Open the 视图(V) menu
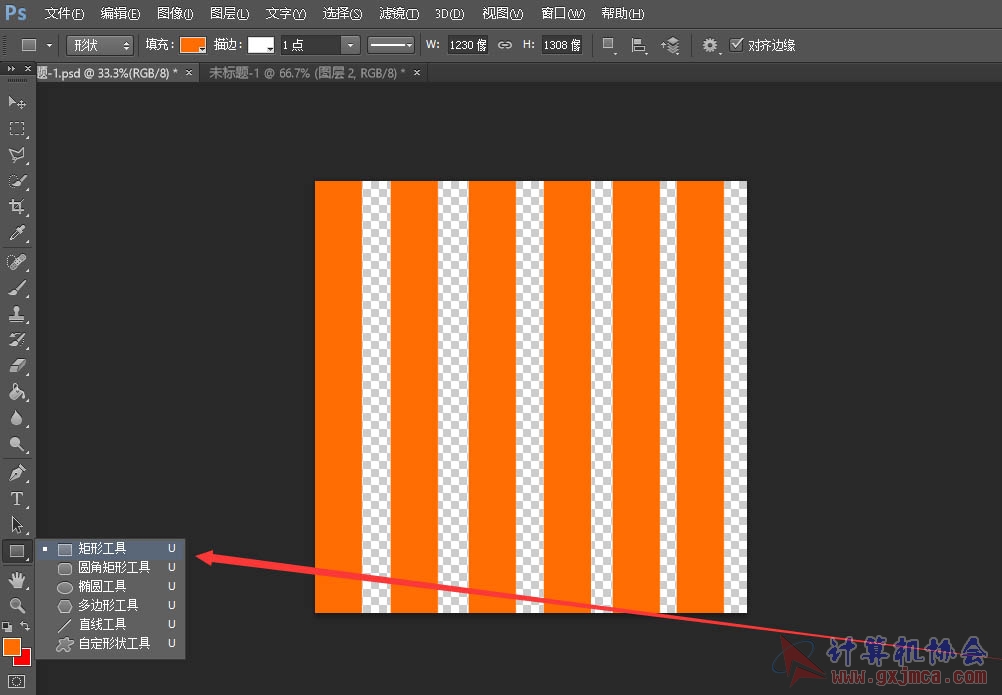Viewport: 1002px width, 695px height. (502, 13)
